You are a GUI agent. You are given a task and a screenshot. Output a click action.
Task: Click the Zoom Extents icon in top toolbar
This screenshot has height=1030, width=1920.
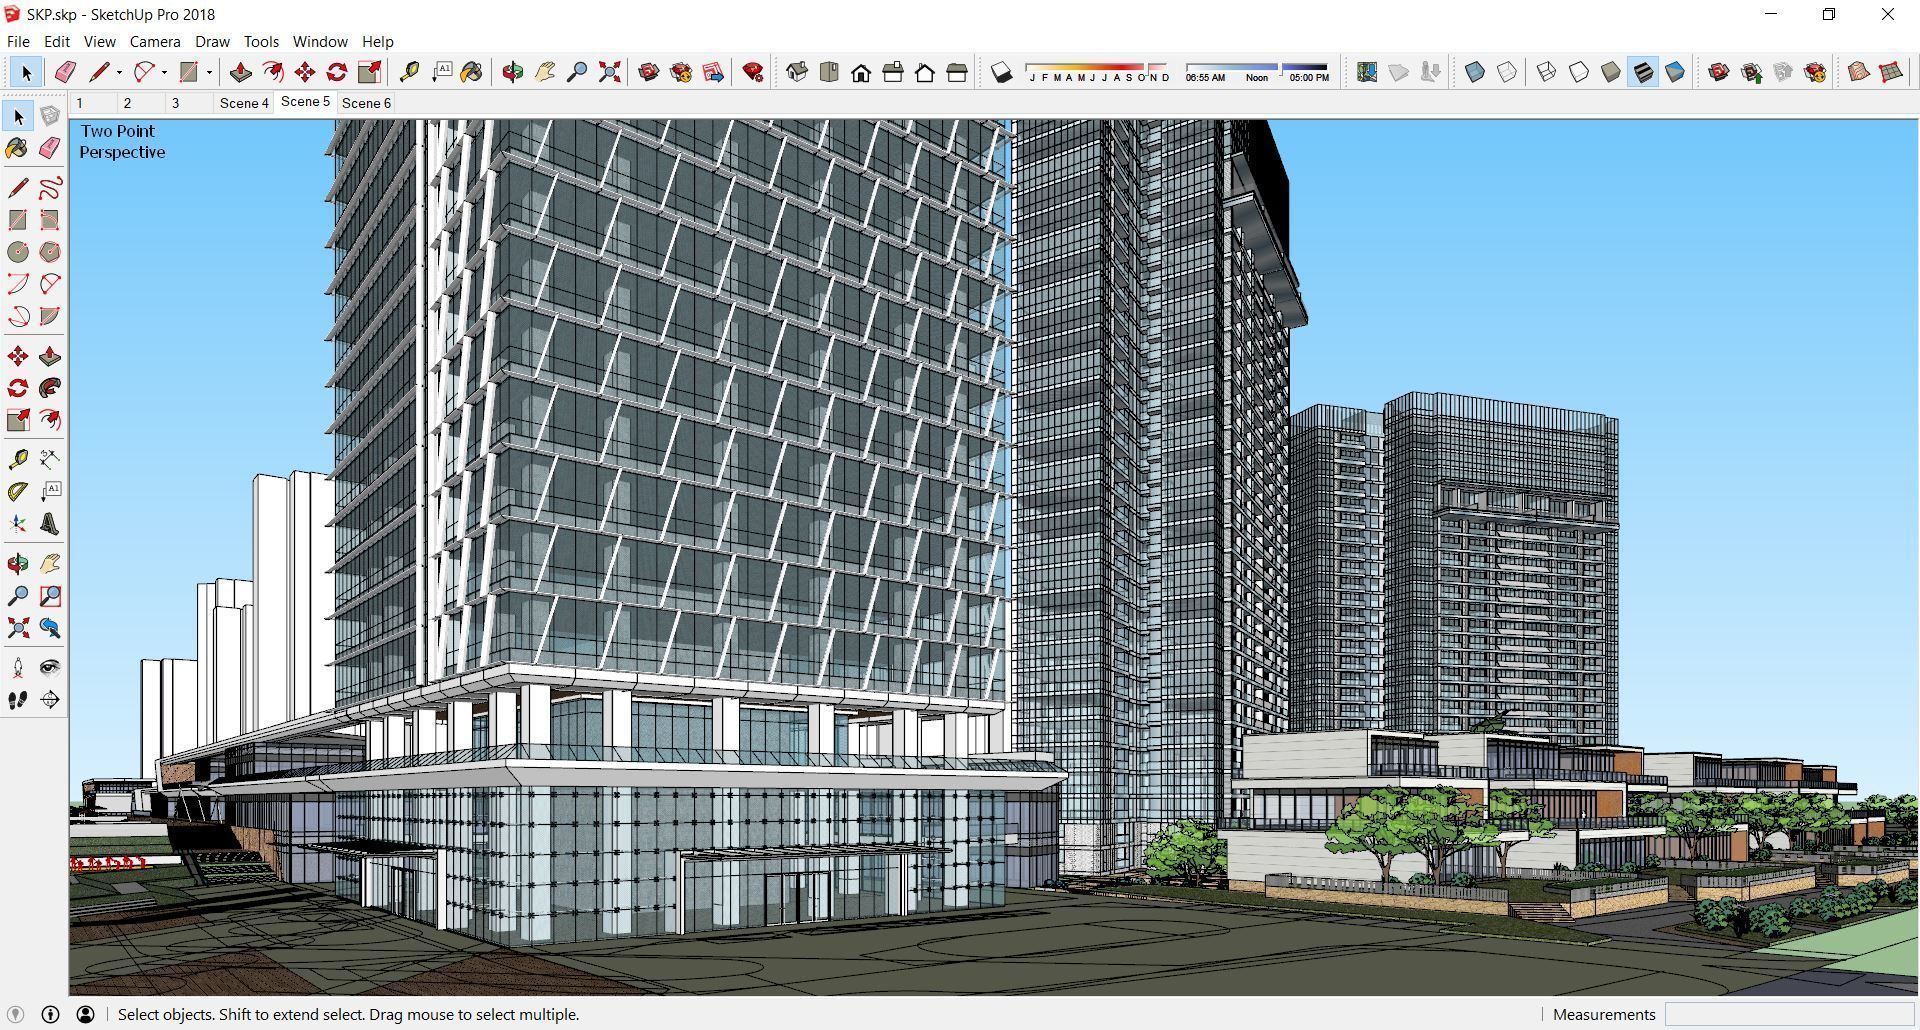(609, 72)
